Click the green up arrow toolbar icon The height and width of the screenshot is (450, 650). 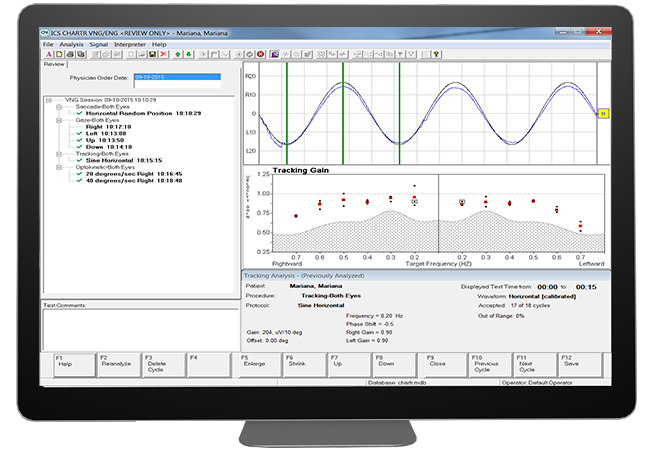[x=176, y=54]
